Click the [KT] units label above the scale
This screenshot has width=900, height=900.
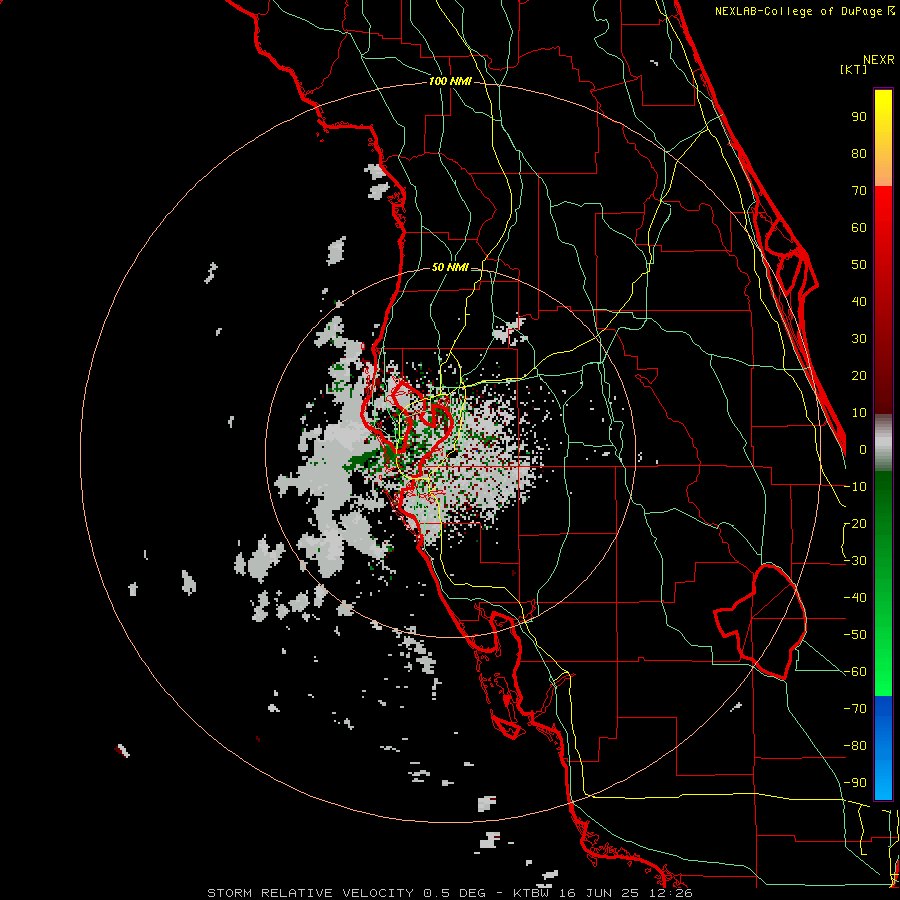pyautogui.click(x=854, y=69)
